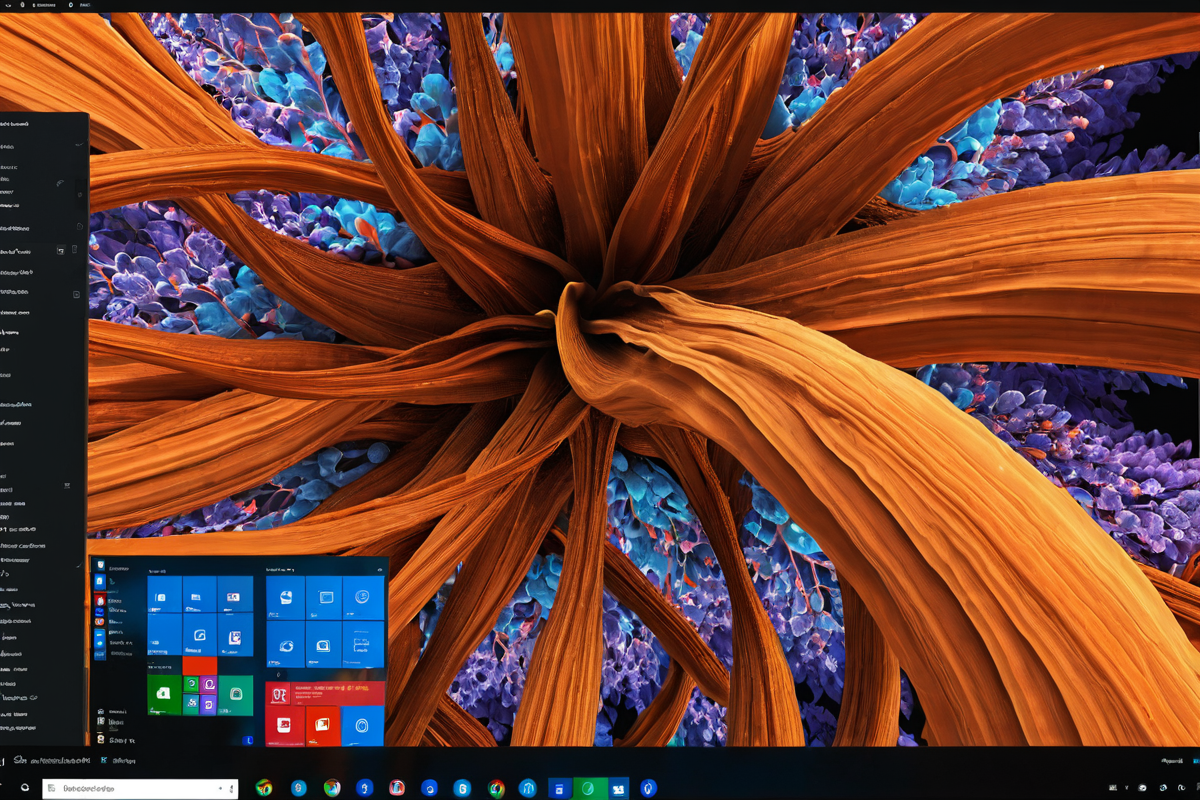Click the small blue L icon in Start menu
The image size is (1200, 800).
249,740
